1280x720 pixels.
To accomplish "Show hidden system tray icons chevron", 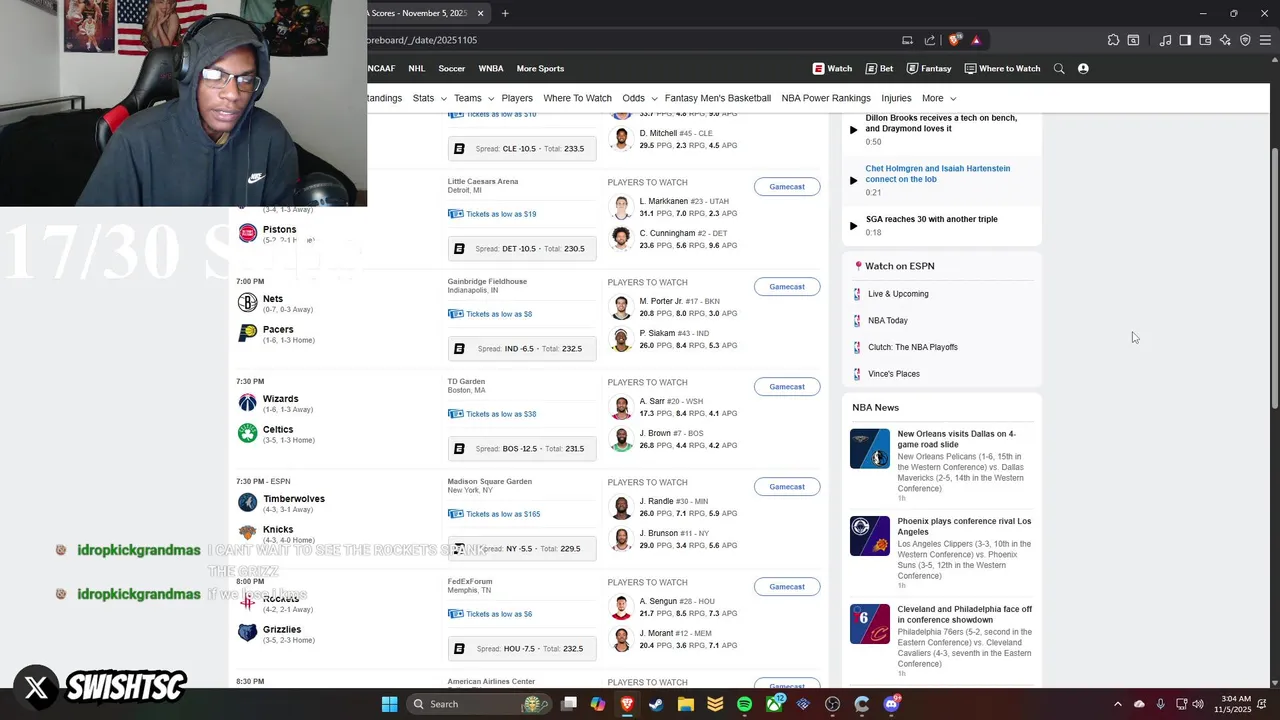I will (x=1118, y=704).
